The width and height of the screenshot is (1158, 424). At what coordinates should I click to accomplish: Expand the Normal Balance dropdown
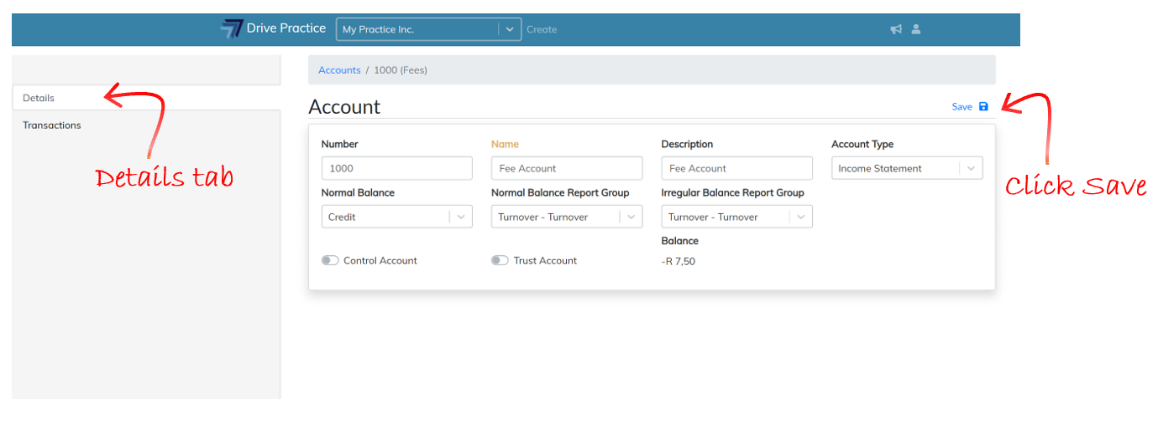[460, 217]
